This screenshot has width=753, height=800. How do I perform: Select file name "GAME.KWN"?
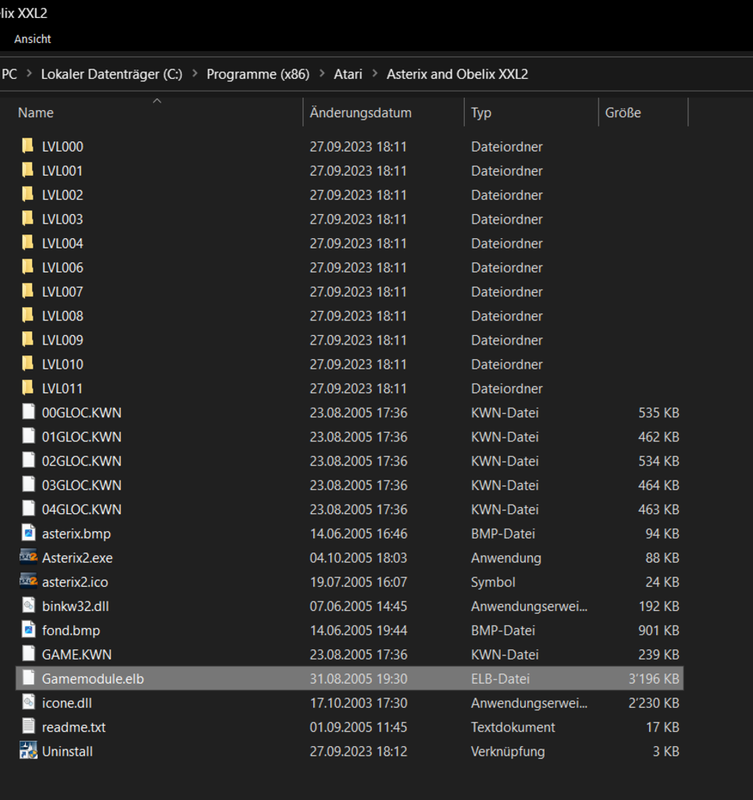coord(77,655)
